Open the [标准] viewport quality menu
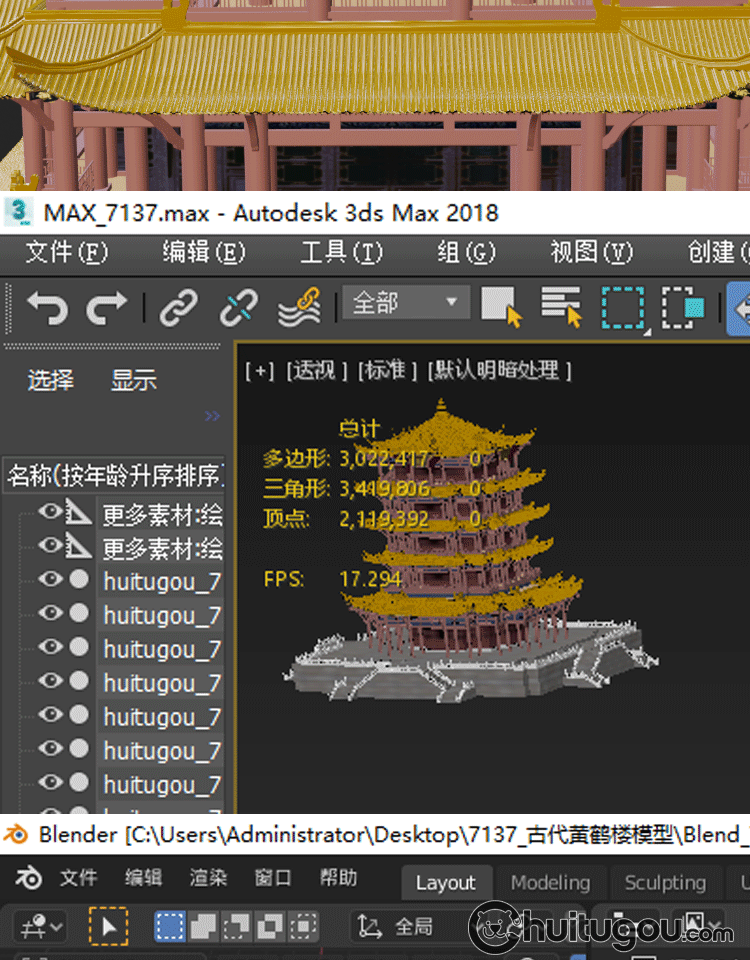This screenshot has height=960, width=750. [x=387, y=370]
